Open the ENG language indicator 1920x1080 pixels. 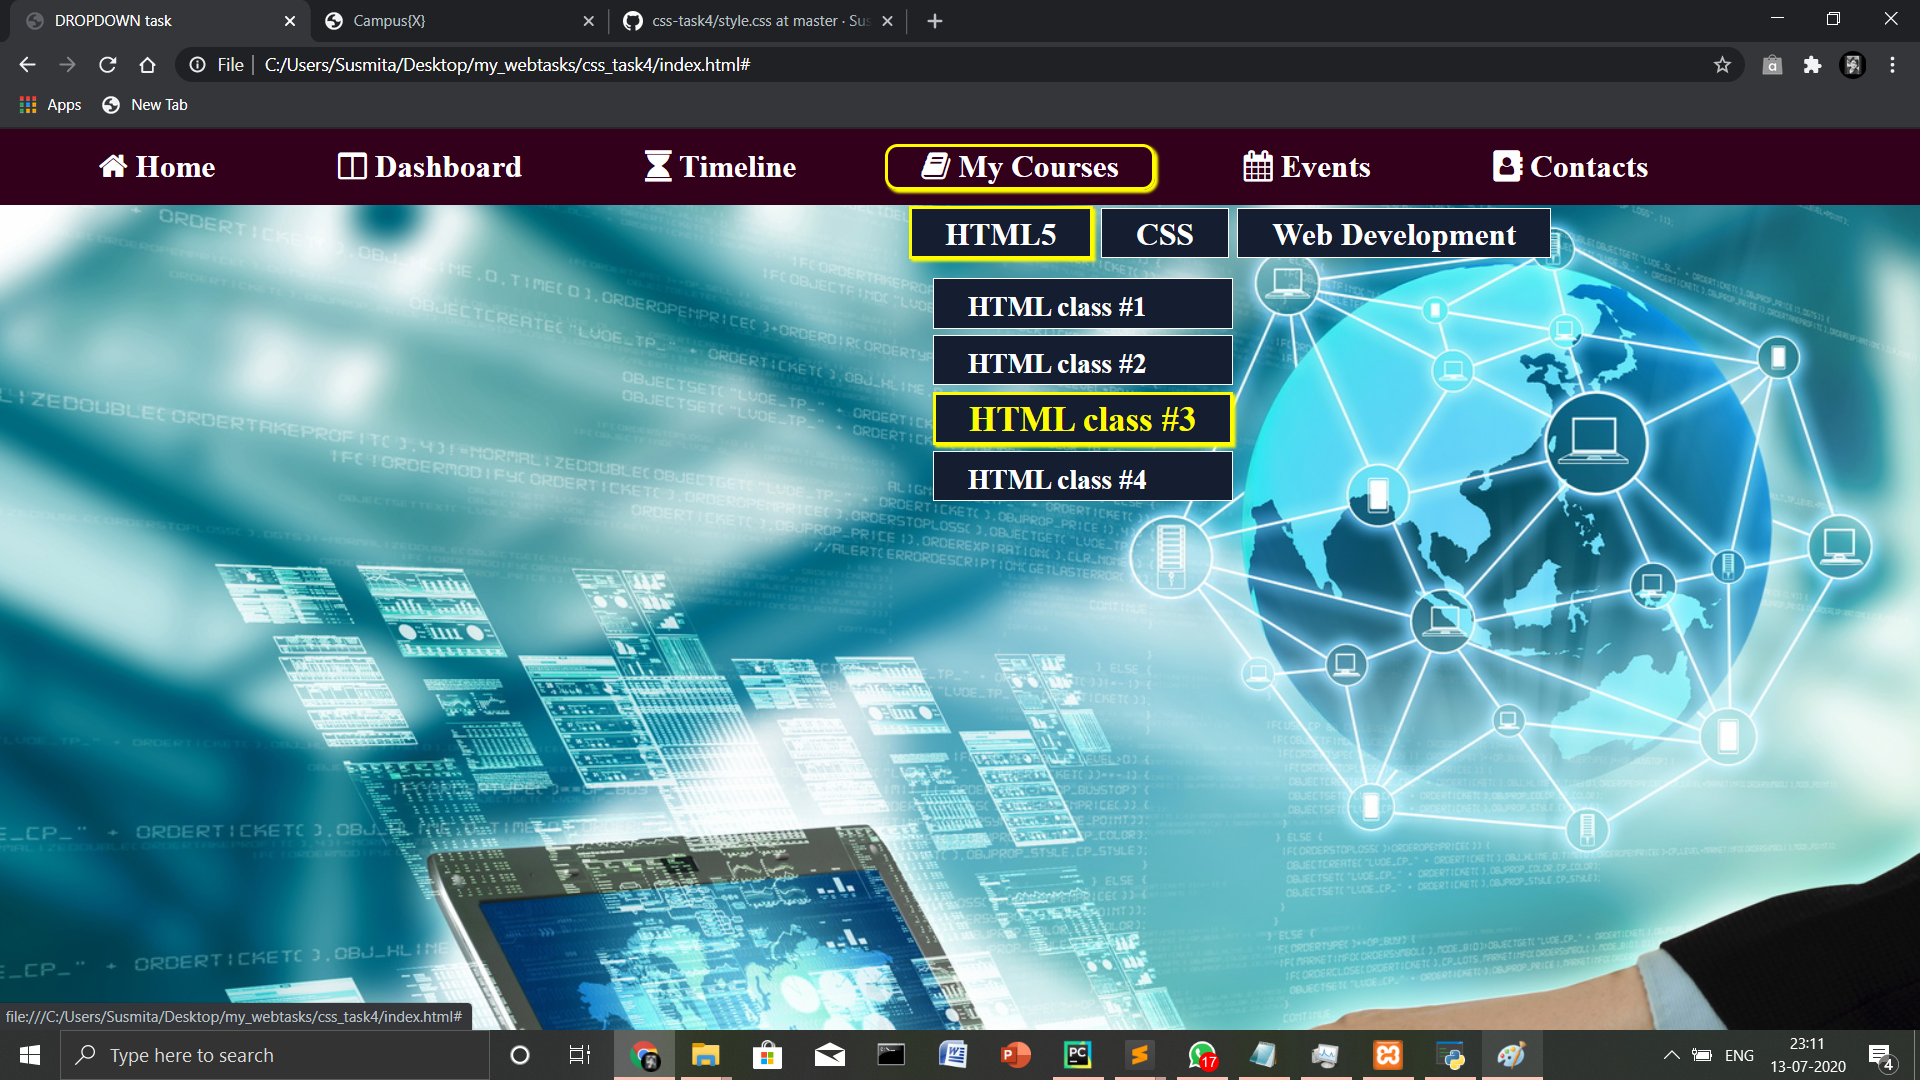(1739, 1055)
